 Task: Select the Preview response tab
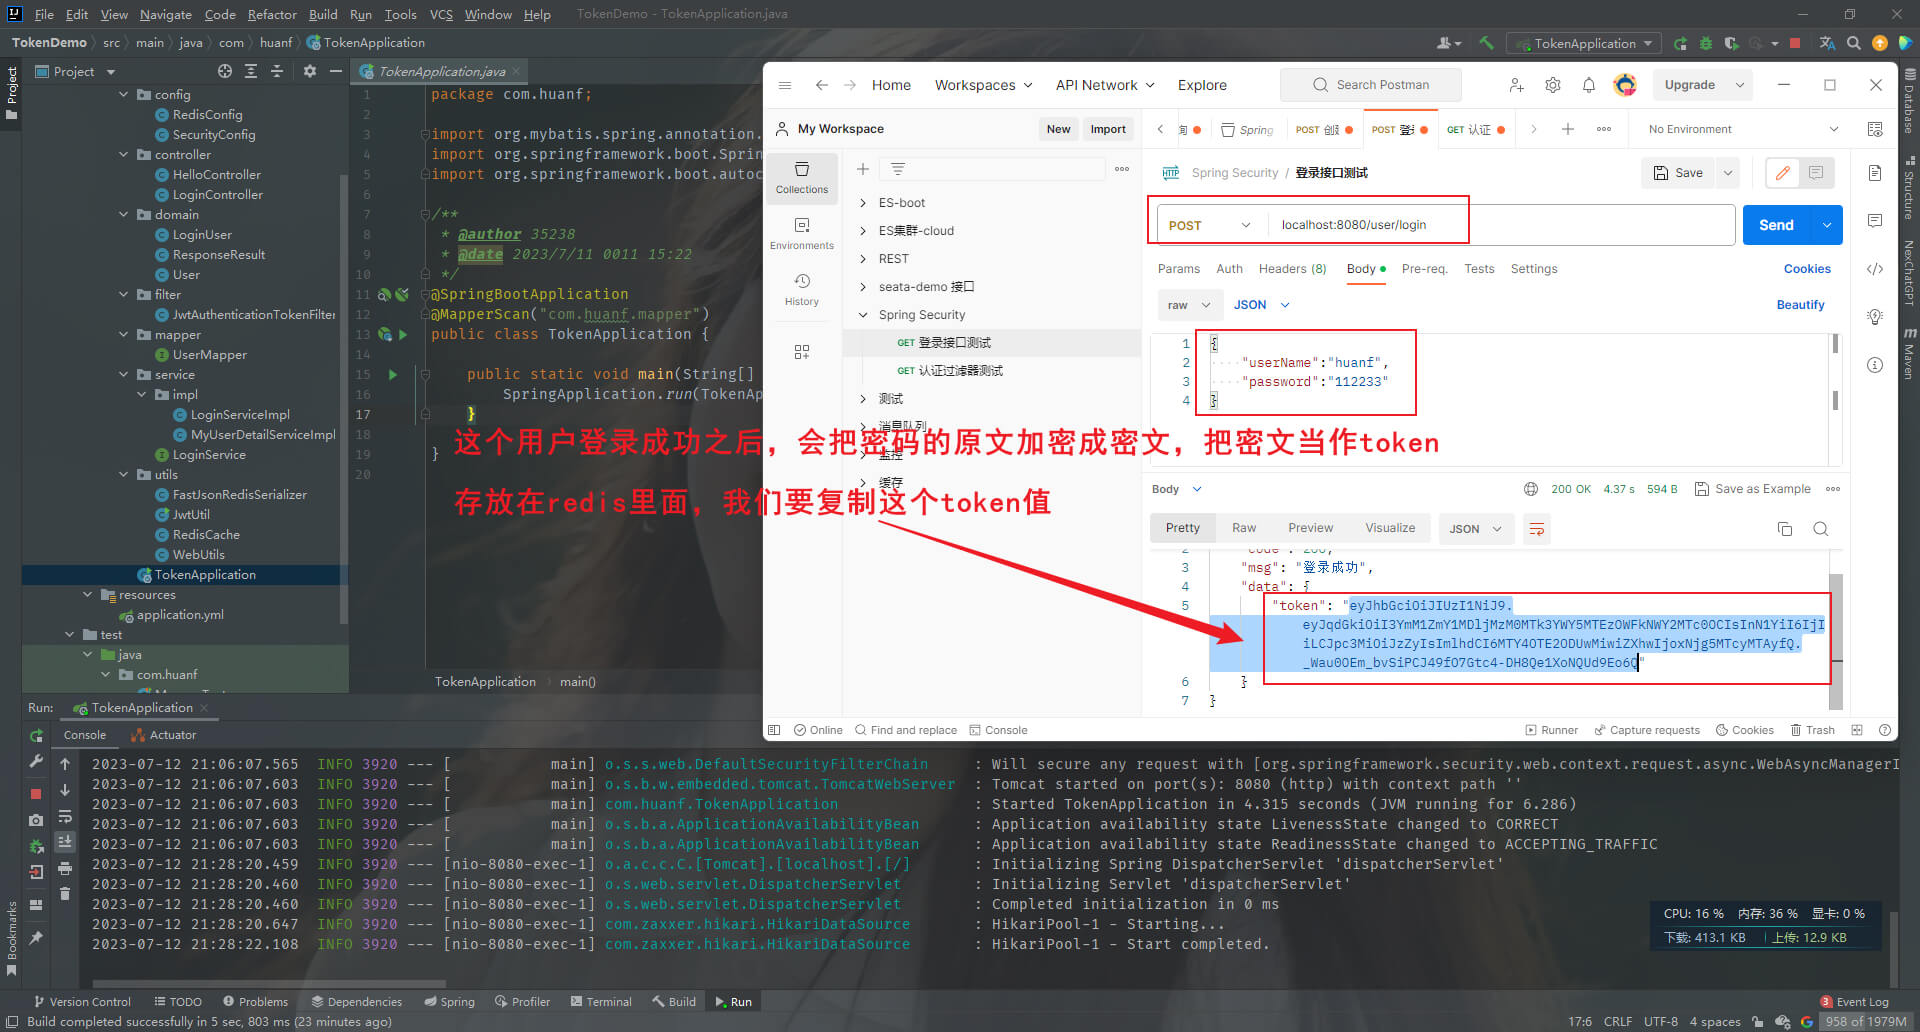click(x=1310, y=528)
